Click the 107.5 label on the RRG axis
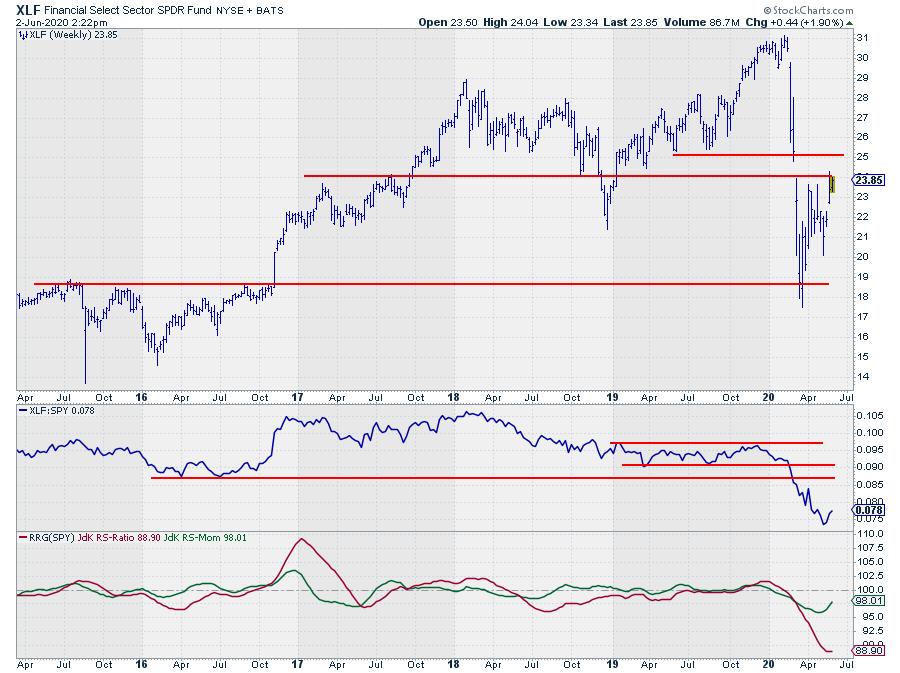 (x=870, y=547)
